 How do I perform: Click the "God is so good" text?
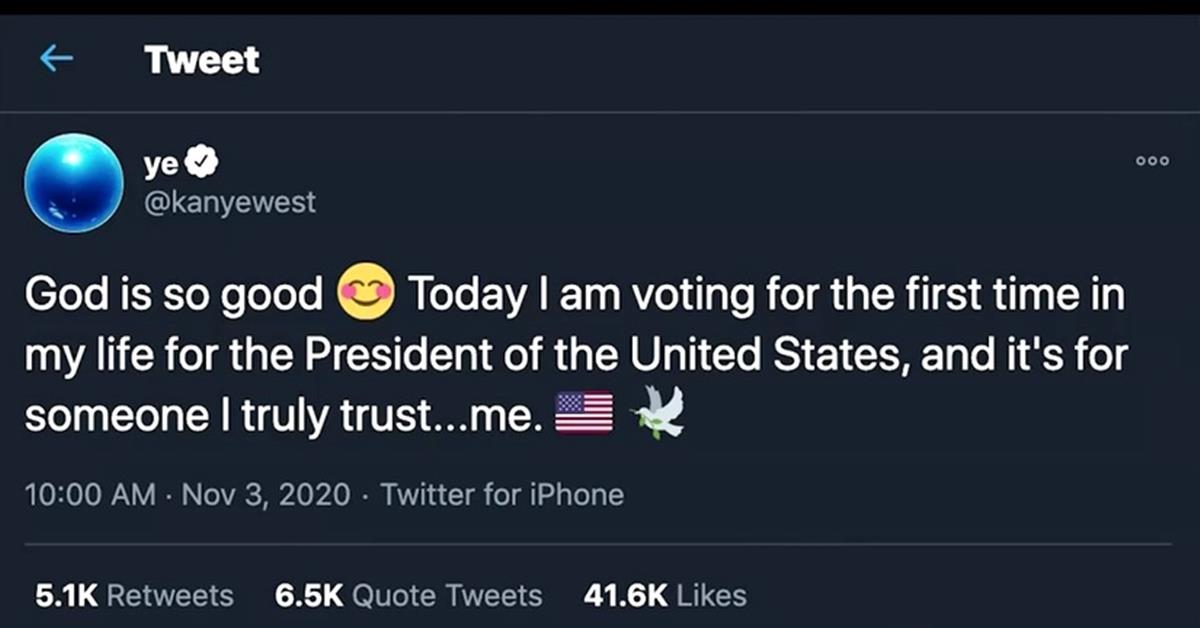pyautogui.click(x=173, y=295)
